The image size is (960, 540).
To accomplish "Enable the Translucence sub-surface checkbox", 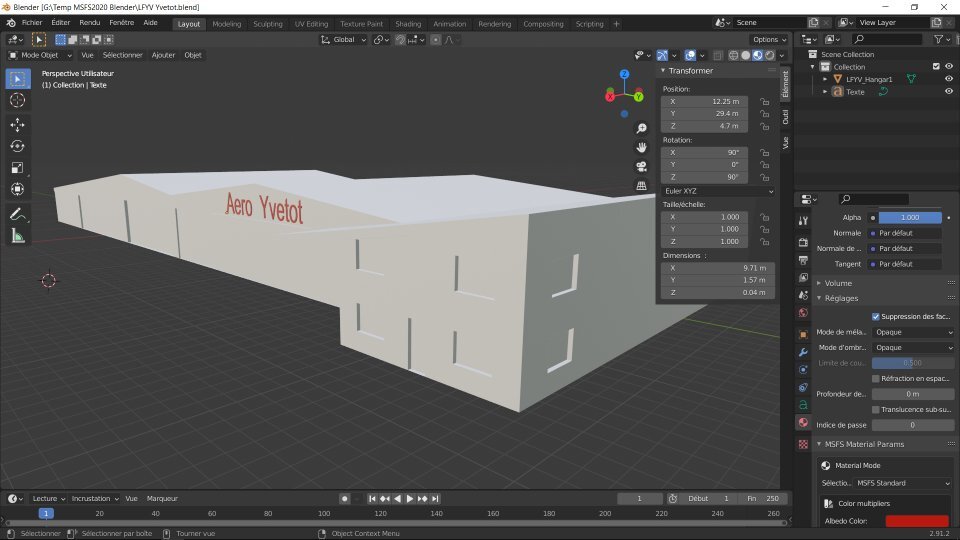I will pyautogui.click(x=876, y=409).
